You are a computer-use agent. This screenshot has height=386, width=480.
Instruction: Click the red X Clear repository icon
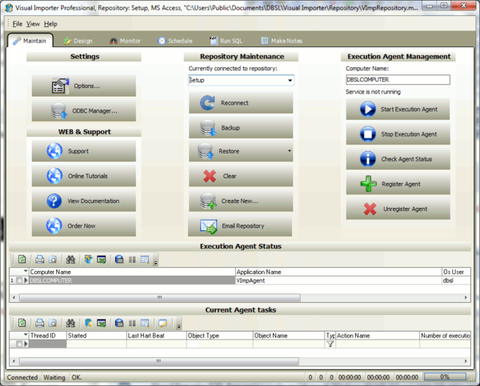[210, 176]
